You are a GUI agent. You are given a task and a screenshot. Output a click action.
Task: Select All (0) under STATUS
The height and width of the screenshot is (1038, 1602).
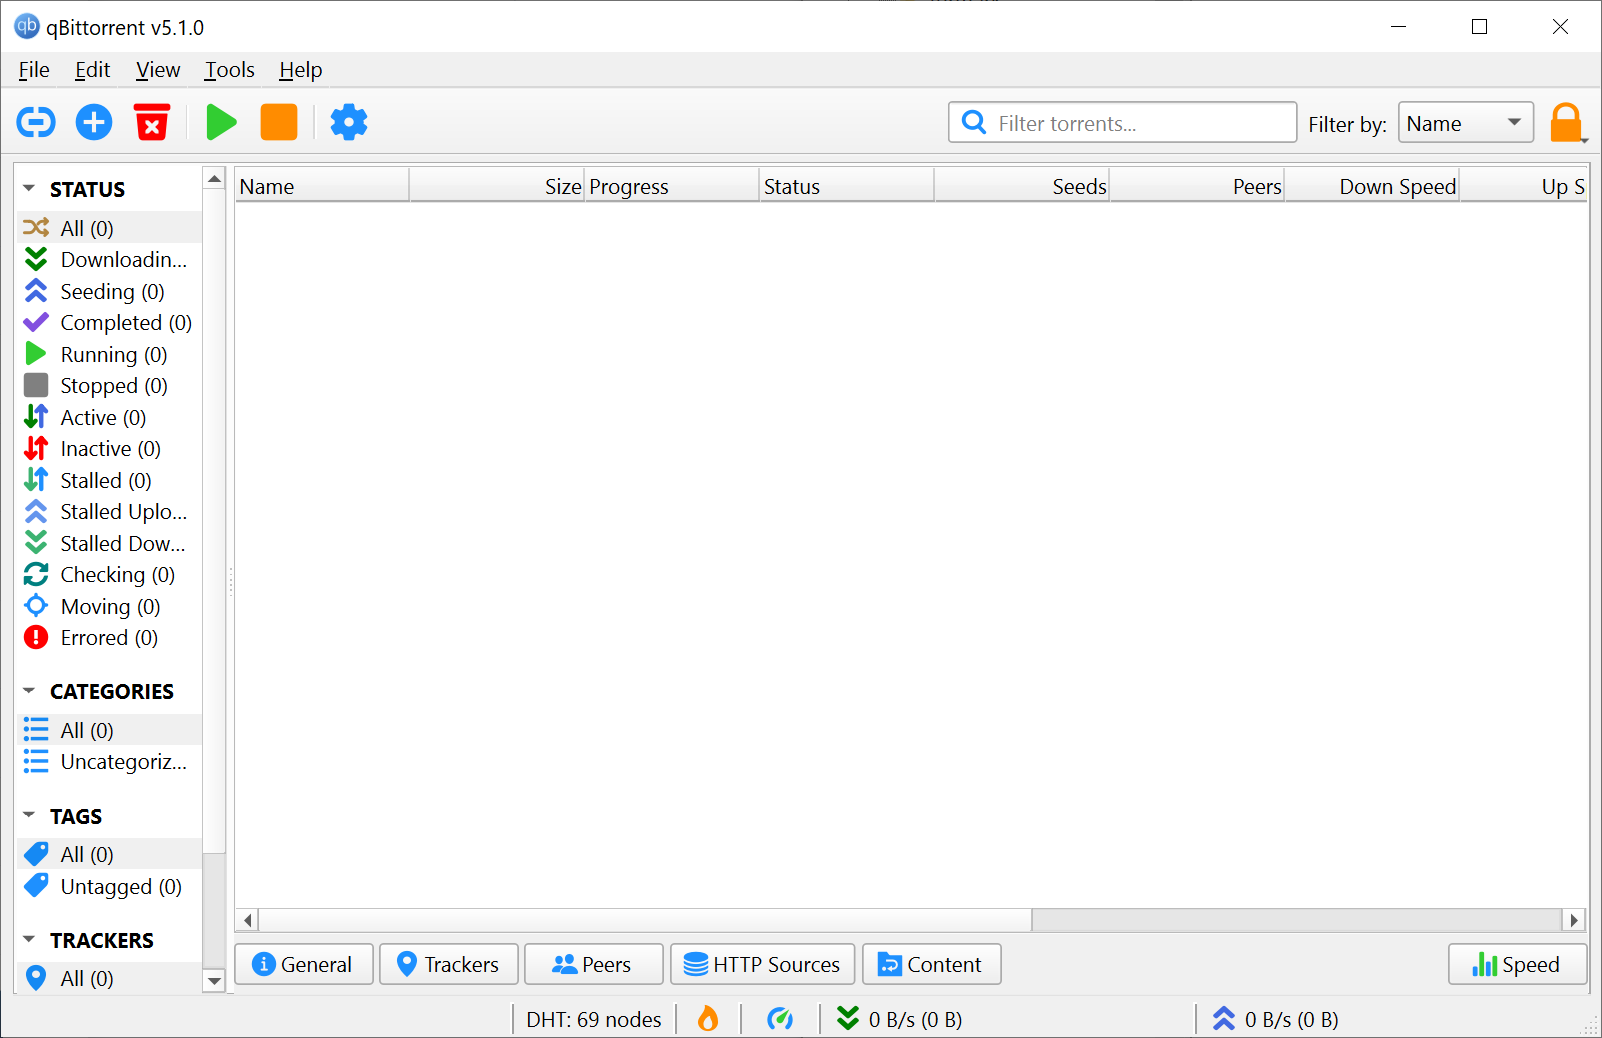109,228
